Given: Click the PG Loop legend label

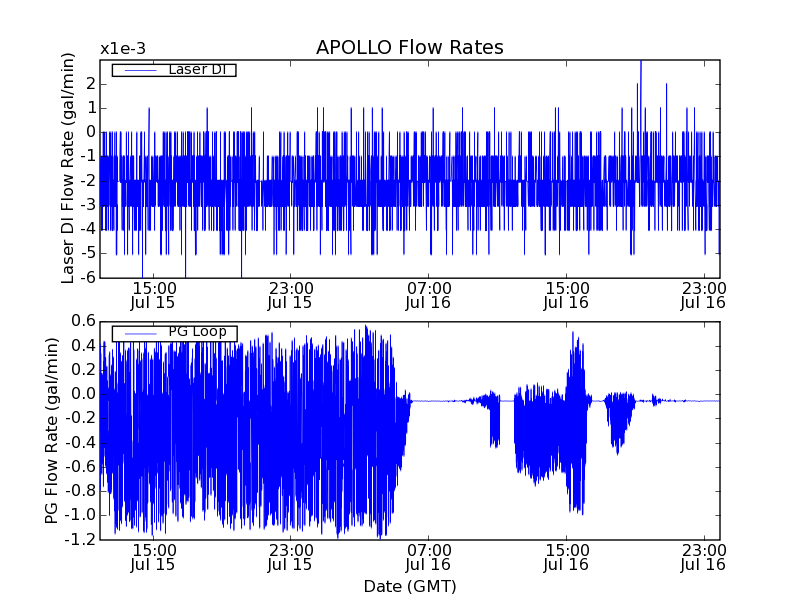Looking at the screenshot, I should [x=195, y=332].
